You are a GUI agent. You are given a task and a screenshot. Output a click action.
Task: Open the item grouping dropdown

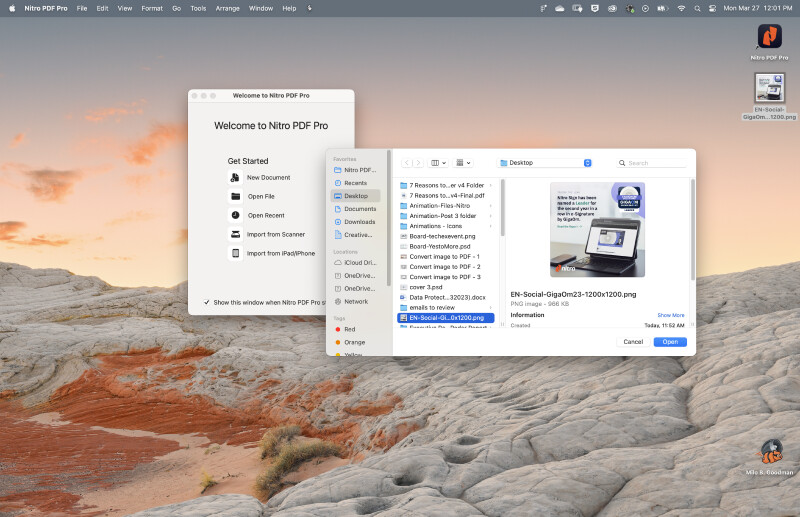point(463,163)
